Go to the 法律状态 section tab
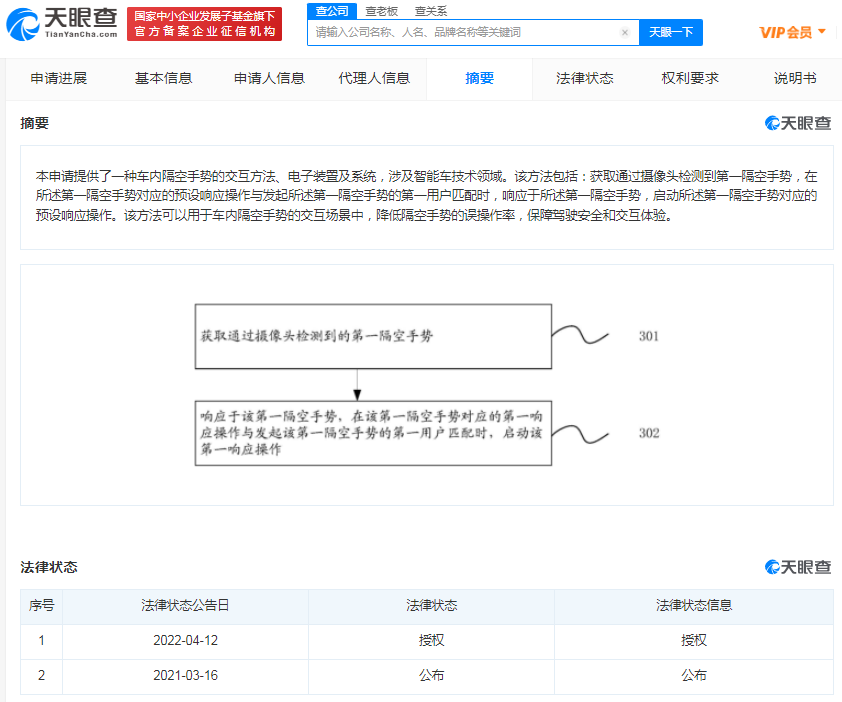 click(x=585, y=78)
